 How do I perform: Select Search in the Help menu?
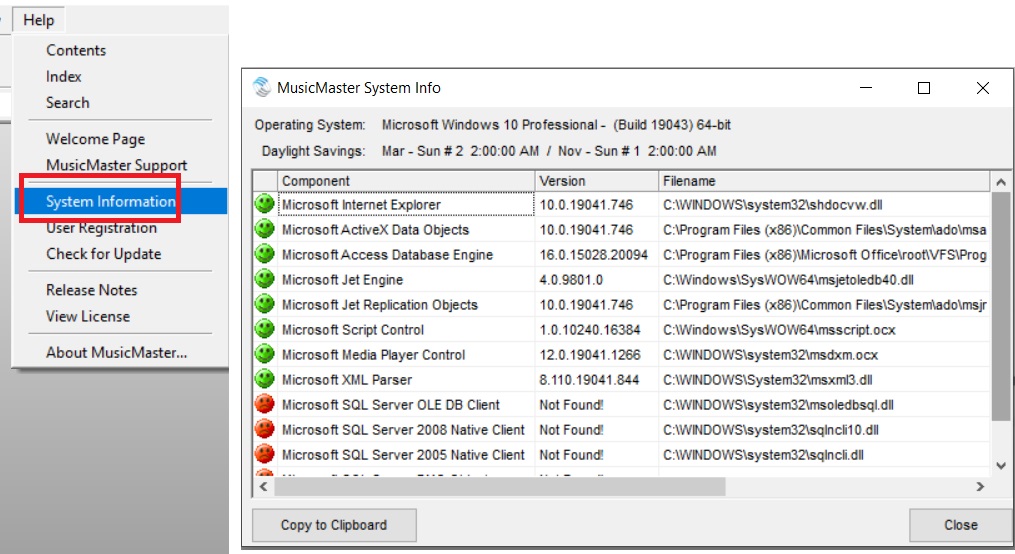point(67,102)
